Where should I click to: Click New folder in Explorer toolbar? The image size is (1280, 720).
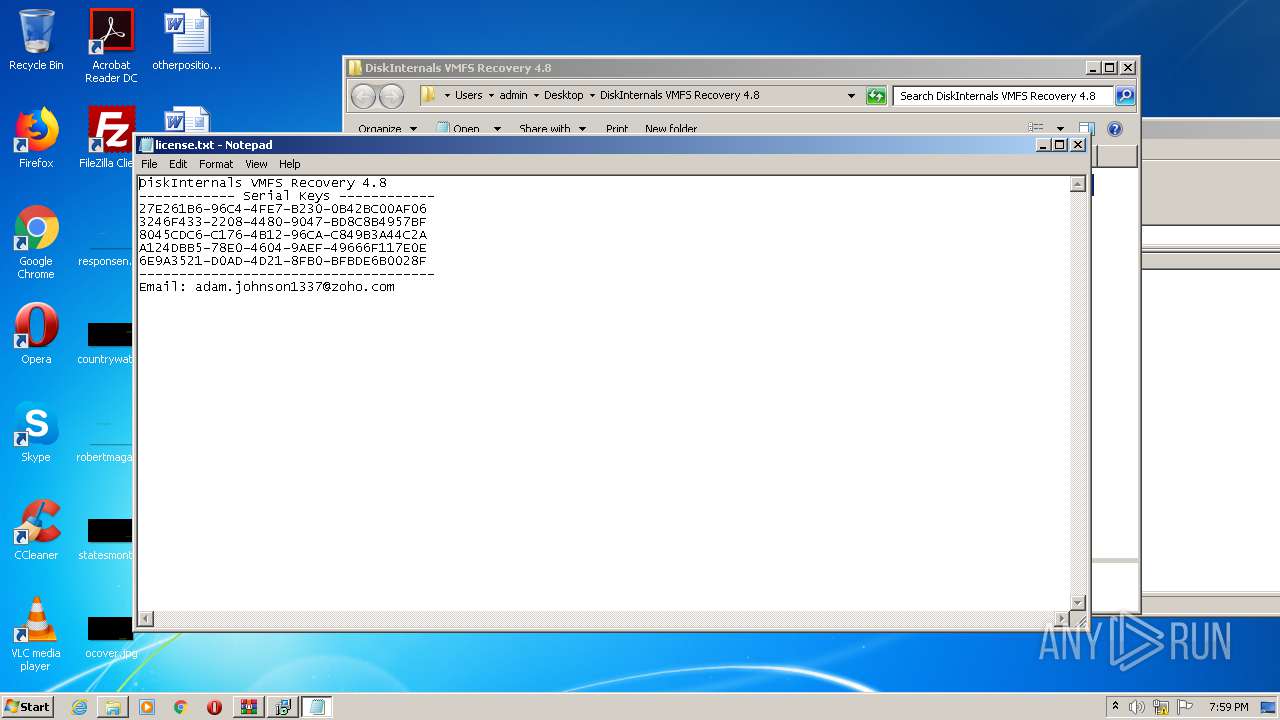pyautogui.click(x=671, y=129)
